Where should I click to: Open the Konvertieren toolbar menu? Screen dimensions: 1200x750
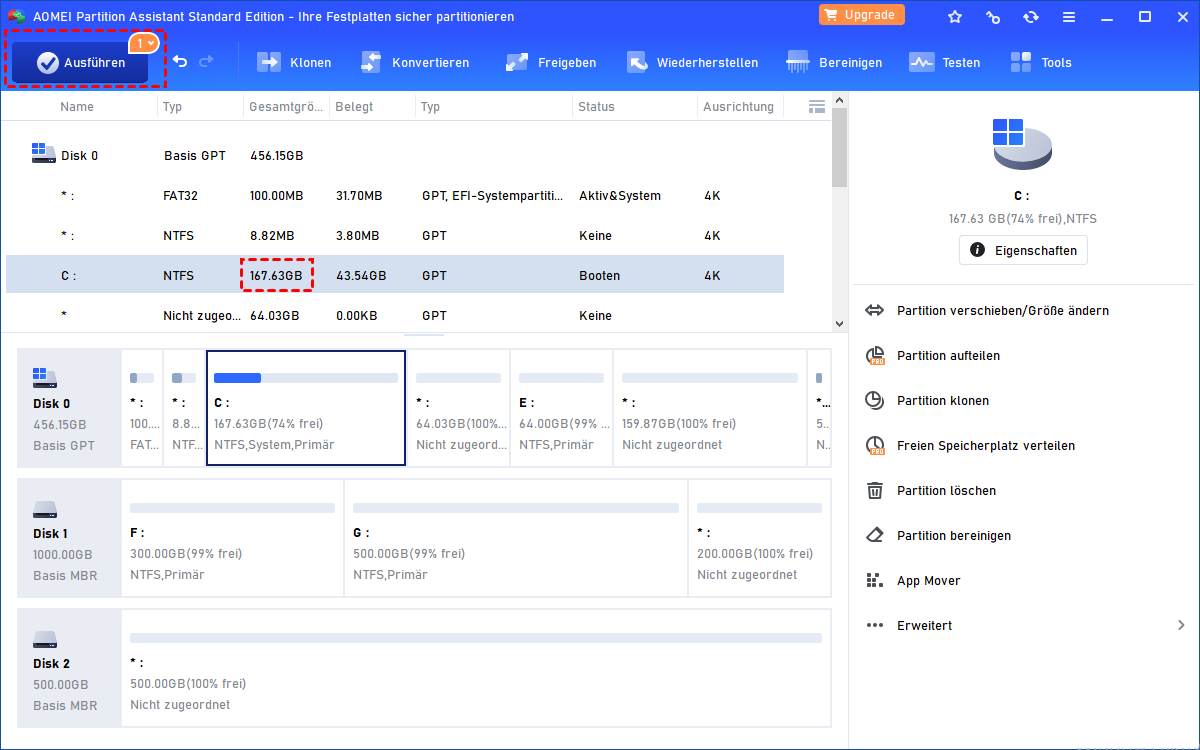click(414, 62)
